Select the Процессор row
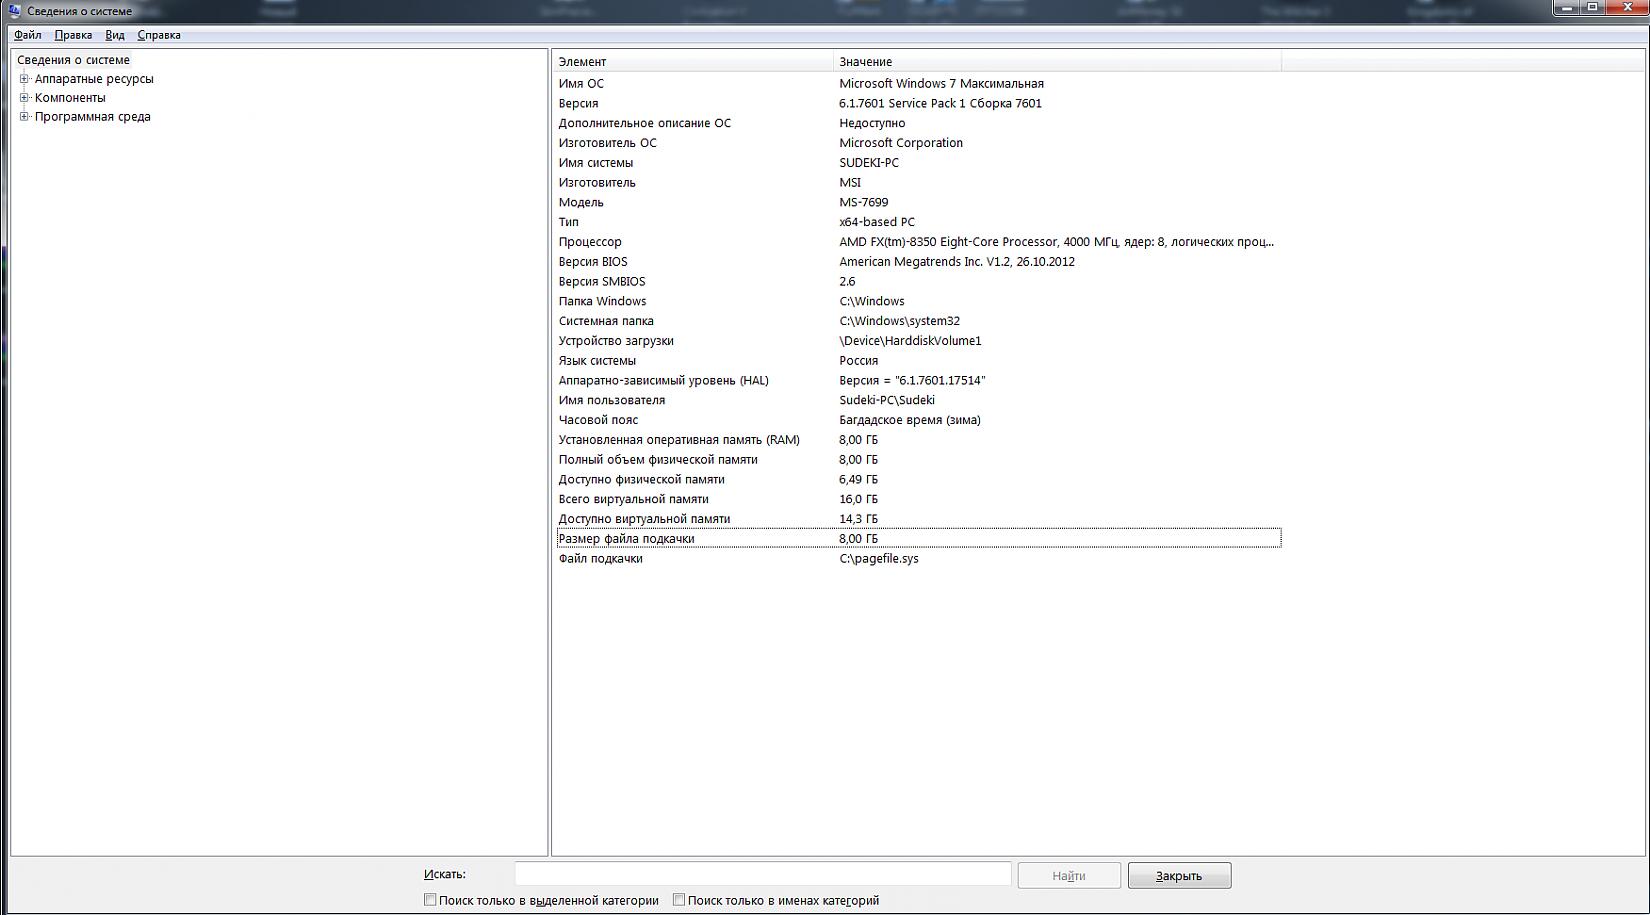The image size is (1650, 915). (x=918, y=242)
